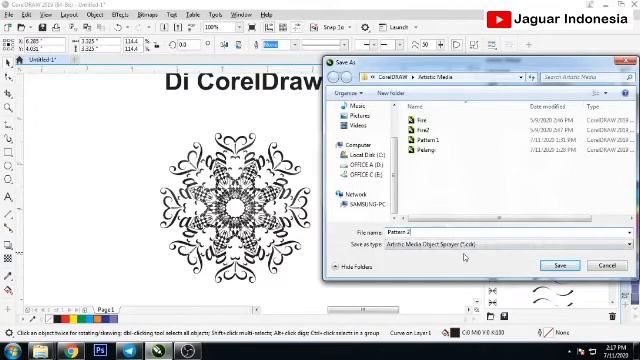Click the New document toolbar icon
The height and width of the screenshot is (360, 640).
click(8, 27)
